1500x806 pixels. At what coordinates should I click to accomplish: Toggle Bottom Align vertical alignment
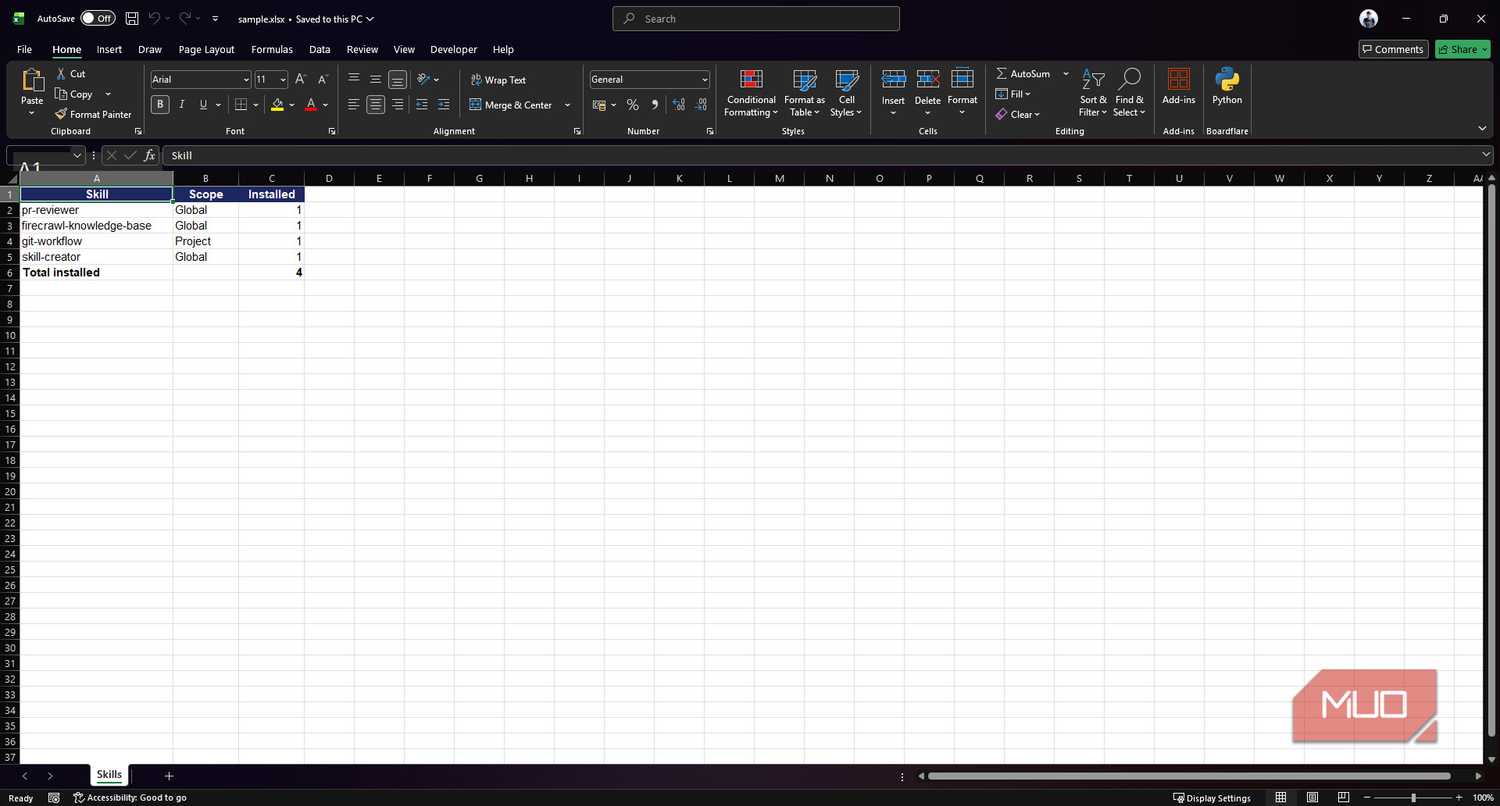[x=397, y=80]
